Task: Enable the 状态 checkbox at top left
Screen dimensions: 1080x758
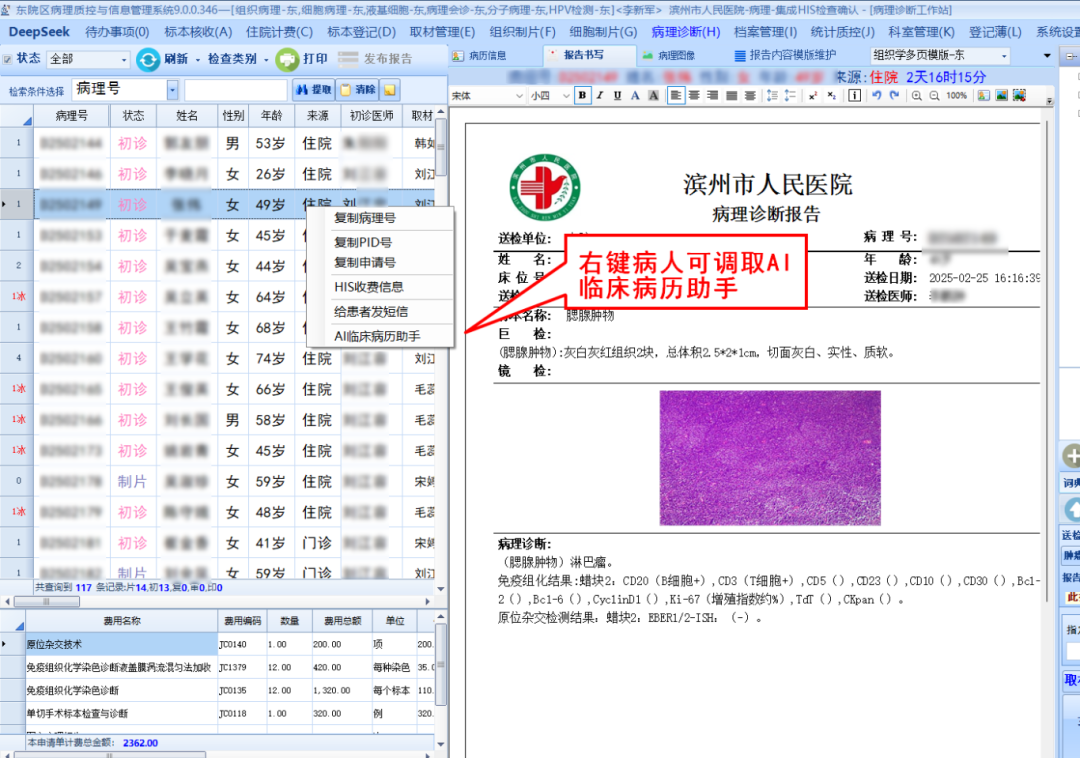Action: point(6,58)
